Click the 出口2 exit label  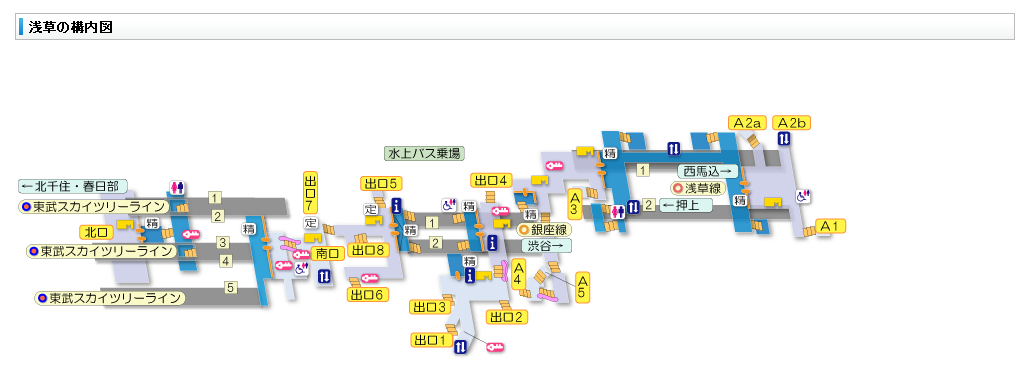(x=507, y=317)
